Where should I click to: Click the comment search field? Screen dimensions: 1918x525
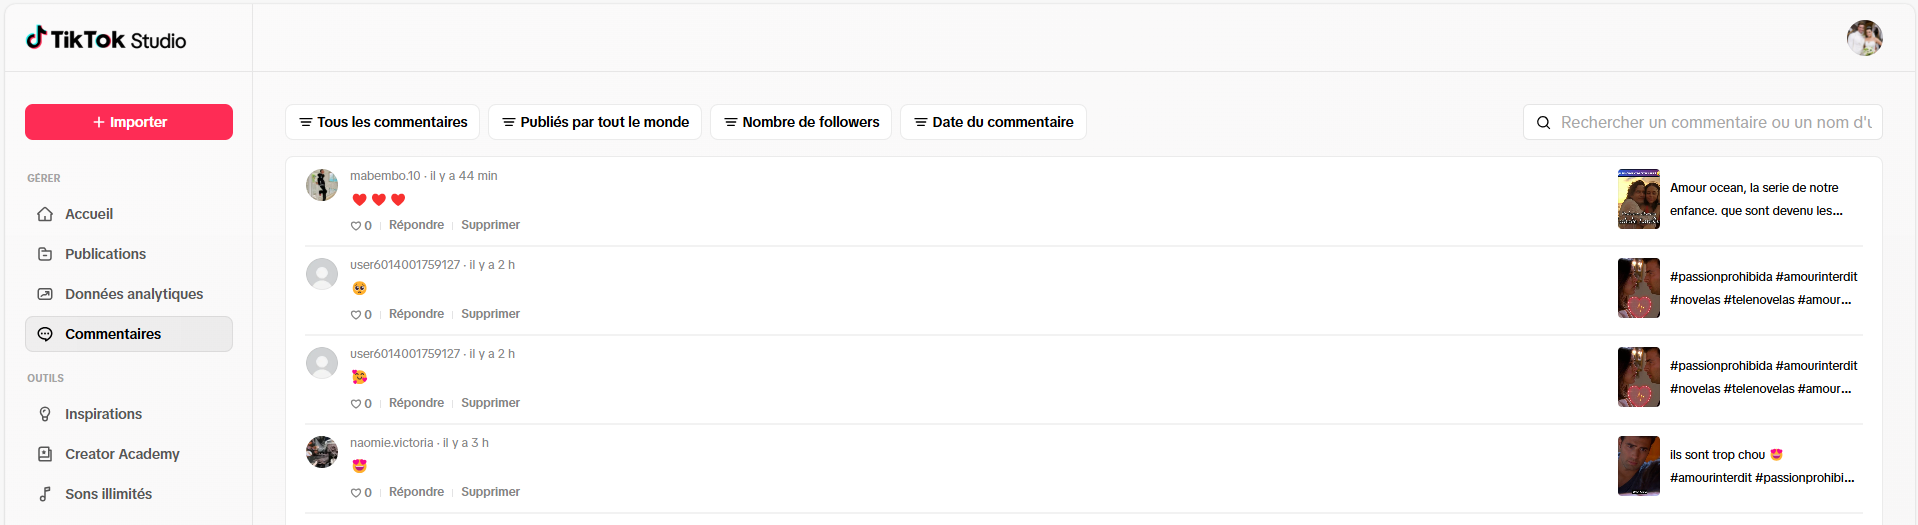(x=1703, y=122)
